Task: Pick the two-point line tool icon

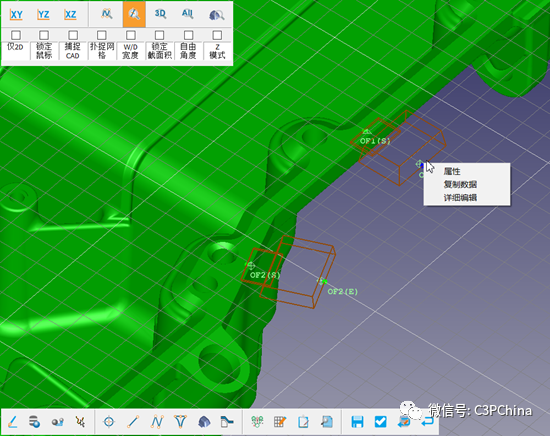Action: [x=133, y=421]
